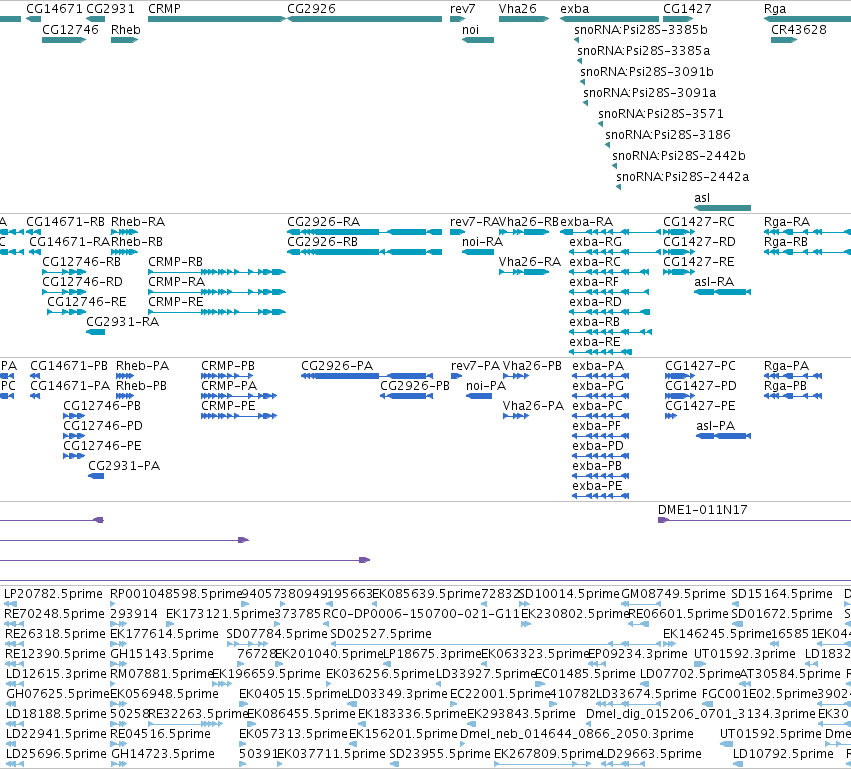The width and height of the screenshot is (851, 769).
Task: Open the exba gene label
Action: tap(575, 9)
